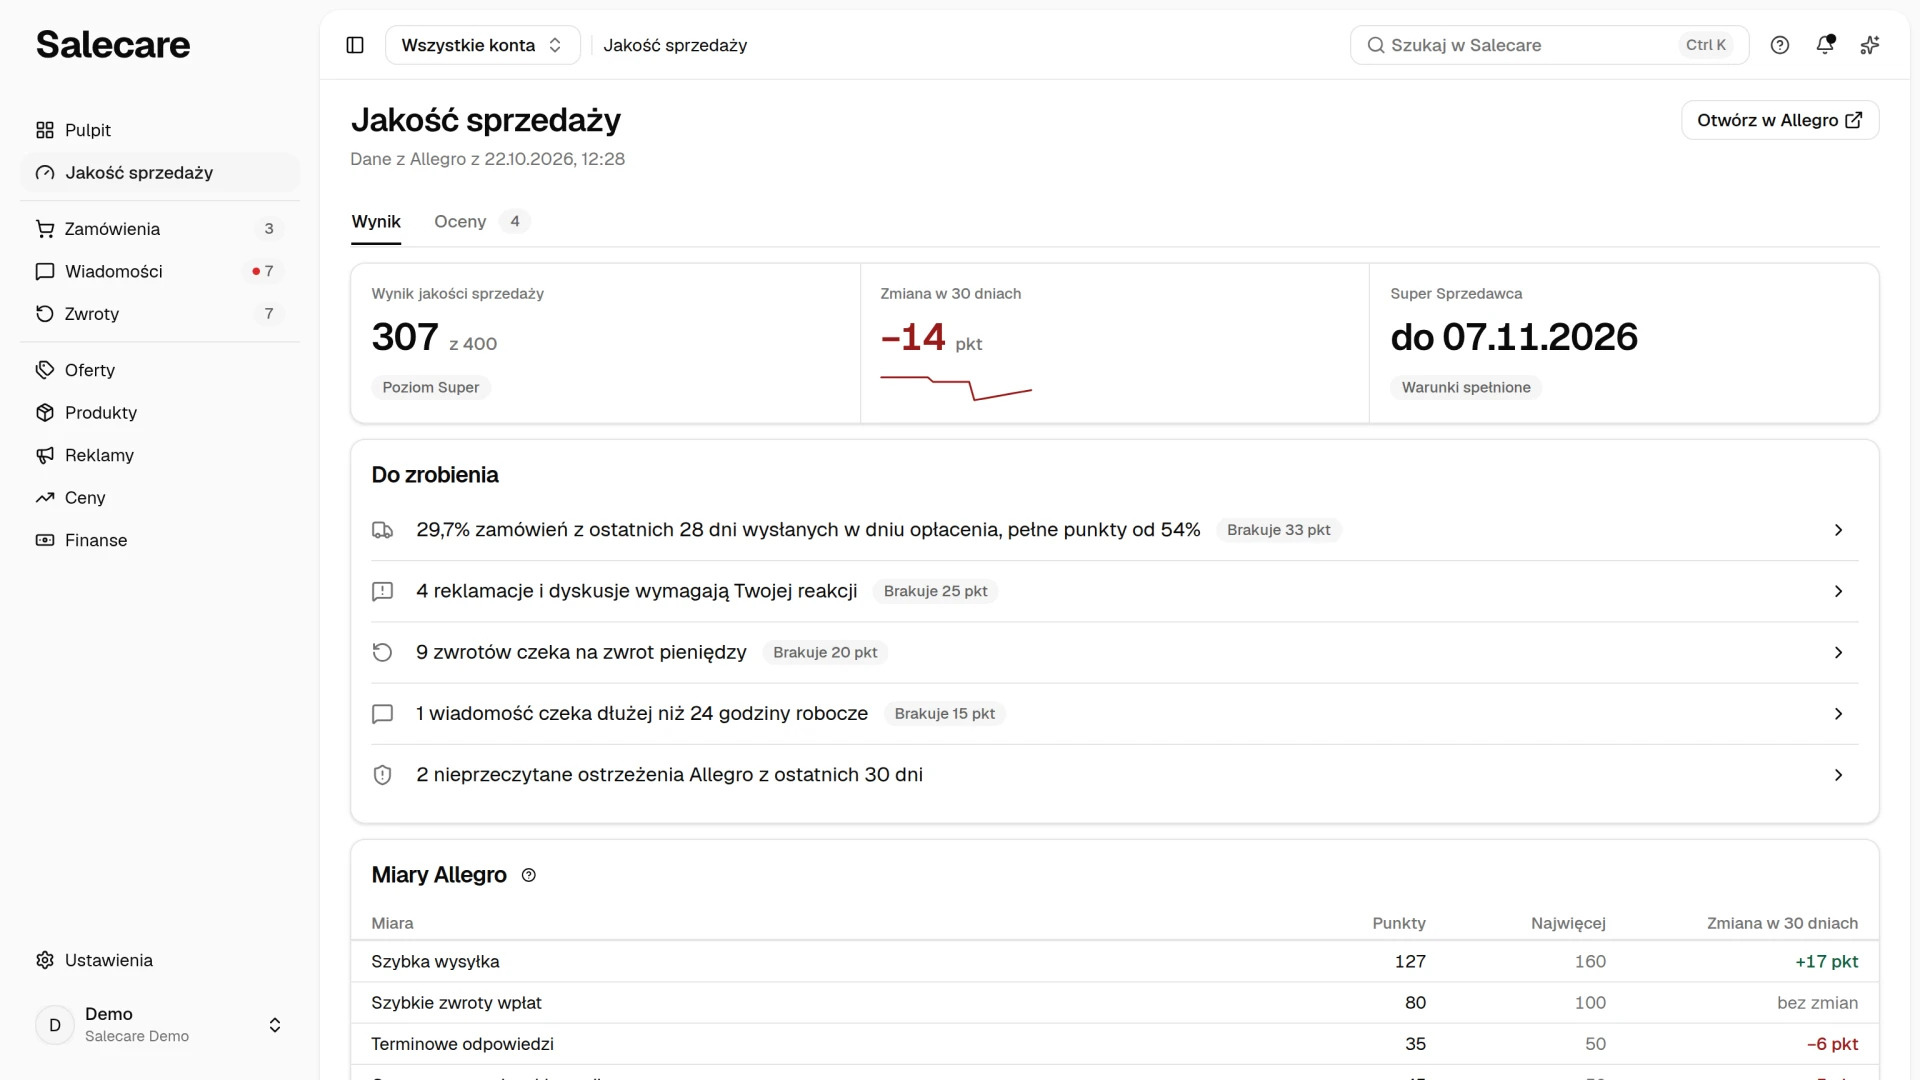
Task: Click Otwórz w Allegro button
Action: point(1780,120)
